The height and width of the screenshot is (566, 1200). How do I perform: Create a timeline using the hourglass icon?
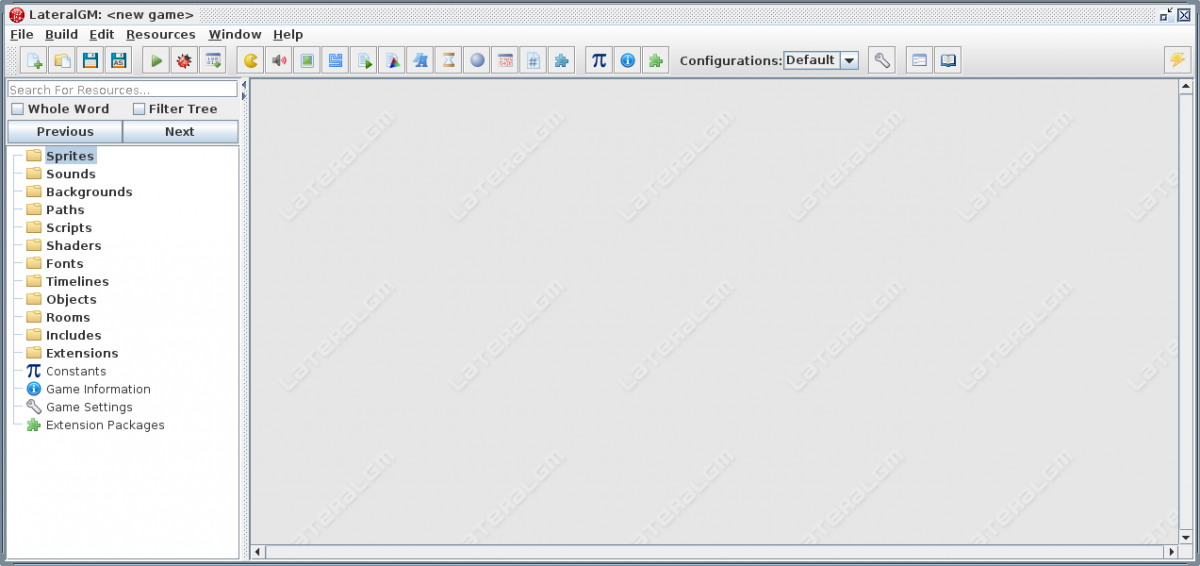[449, 61]
